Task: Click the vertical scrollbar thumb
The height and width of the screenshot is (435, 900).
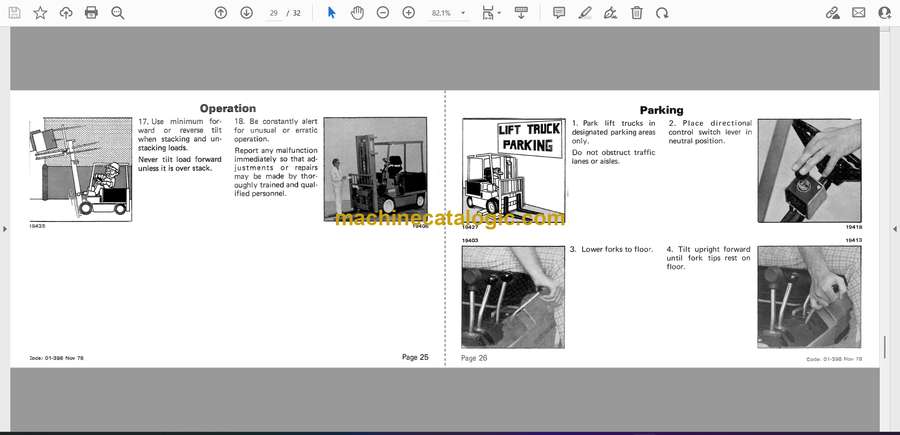Action: pos(885,347)
